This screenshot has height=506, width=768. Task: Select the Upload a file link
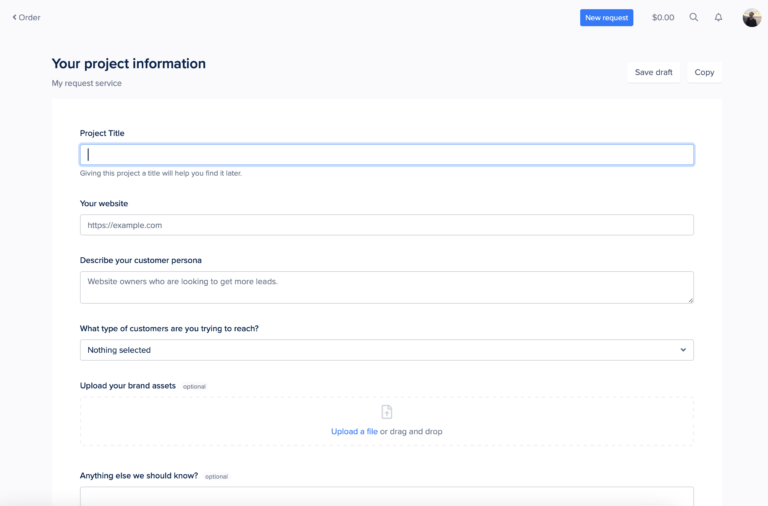click(x=354, y=432)
